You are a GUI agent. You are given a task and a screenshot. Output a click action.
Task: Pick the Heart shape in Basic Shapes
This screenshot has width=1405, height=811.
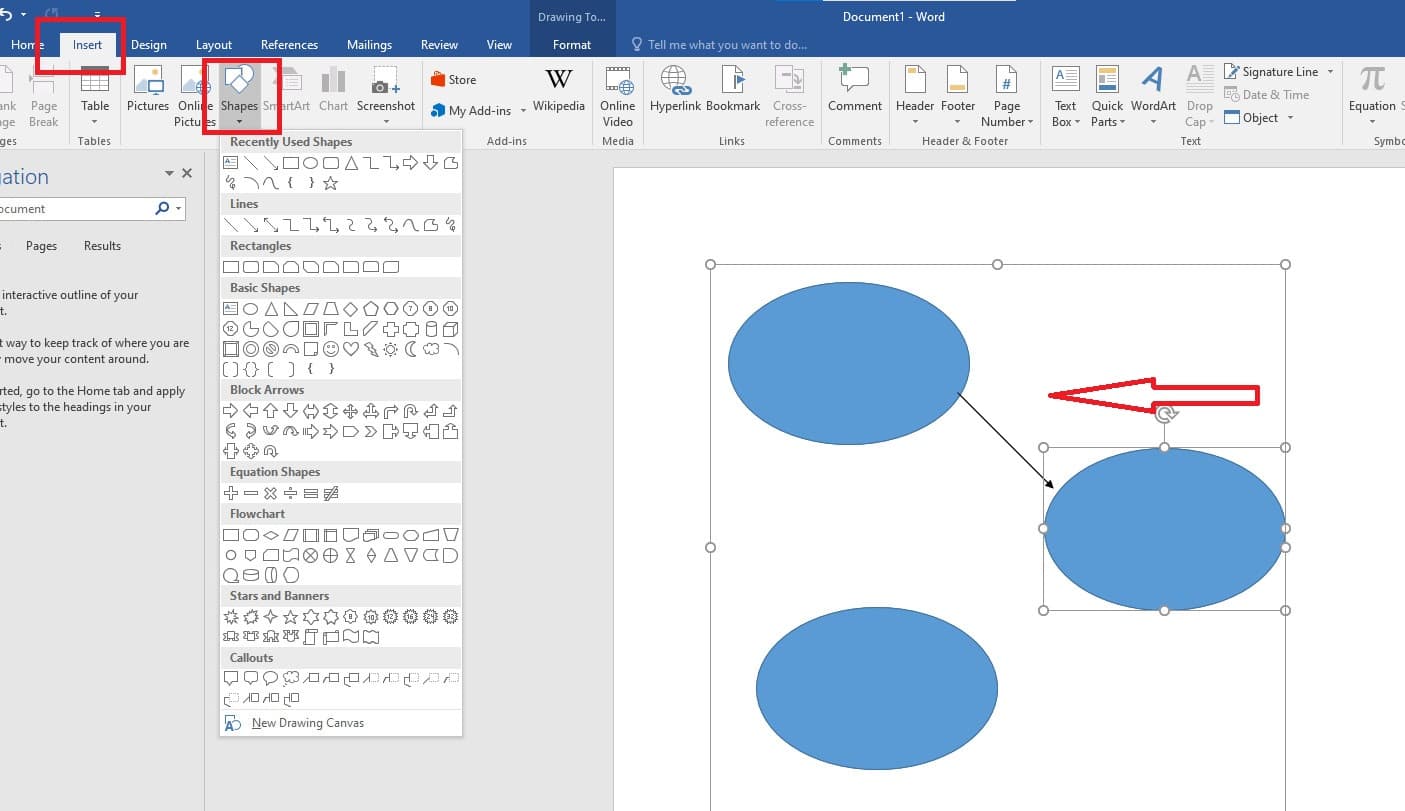pos(350,349)
